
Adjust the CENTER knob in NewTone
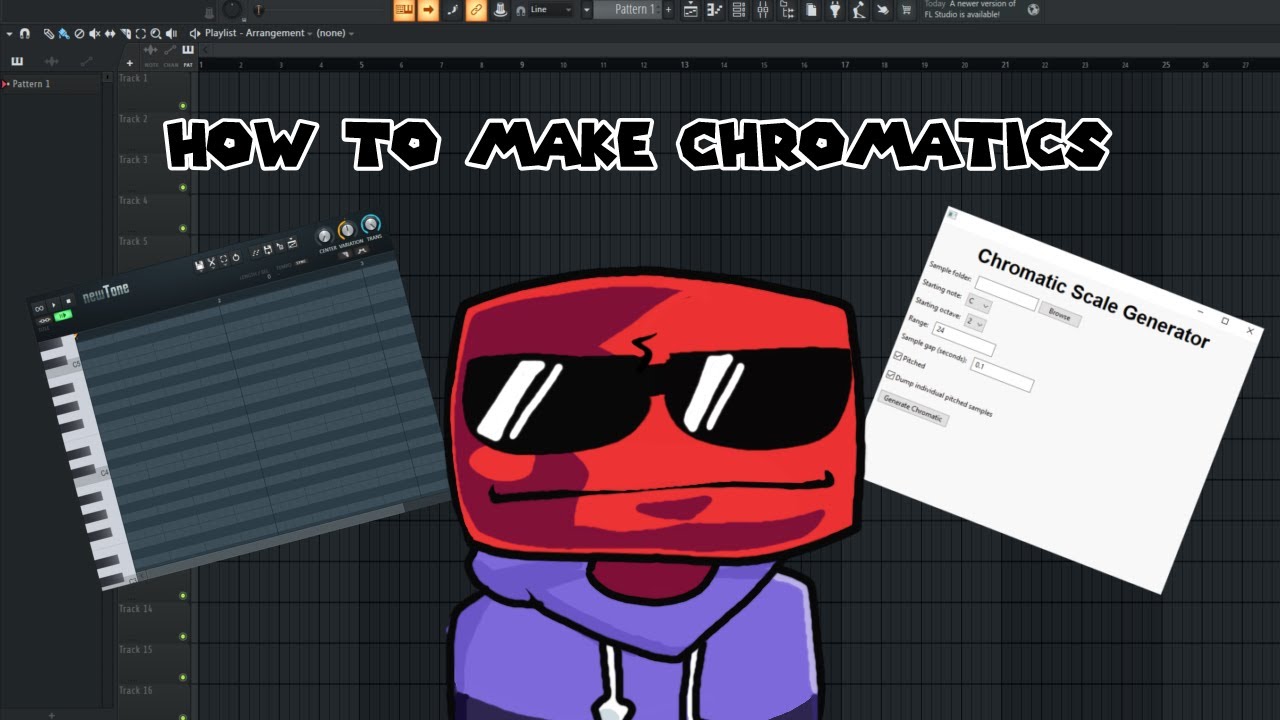pyautogui.click(x=324, y=236)
